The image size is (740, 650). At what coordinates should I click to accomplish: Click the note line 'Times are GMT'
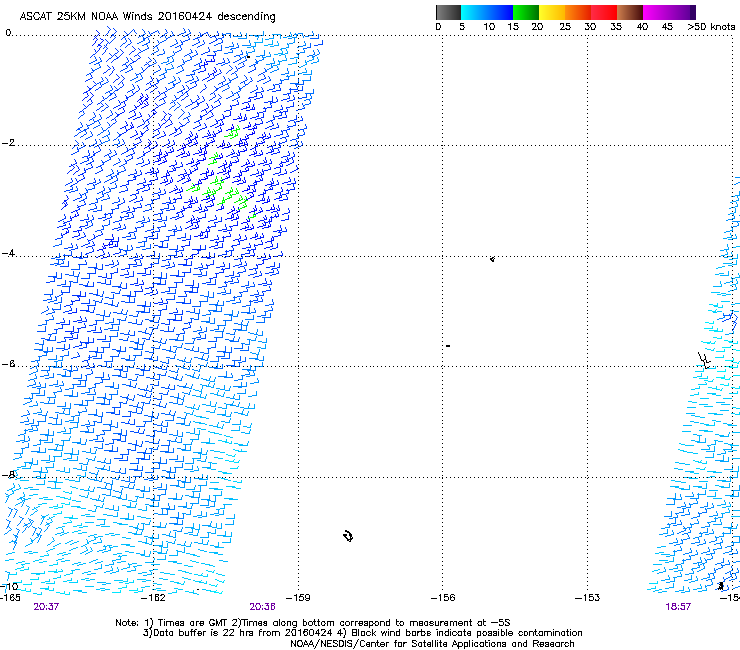coord(312,623)
